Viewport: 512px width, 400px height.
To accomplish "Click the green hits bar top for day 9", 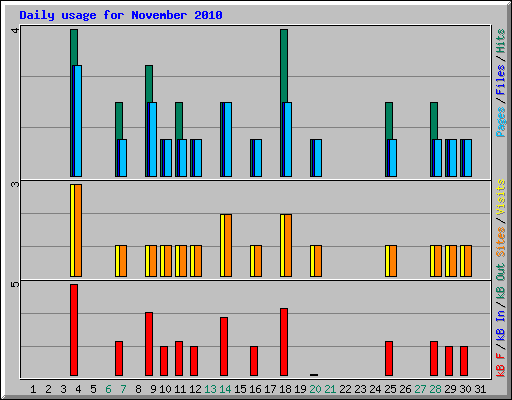I will tap(149, 84).
